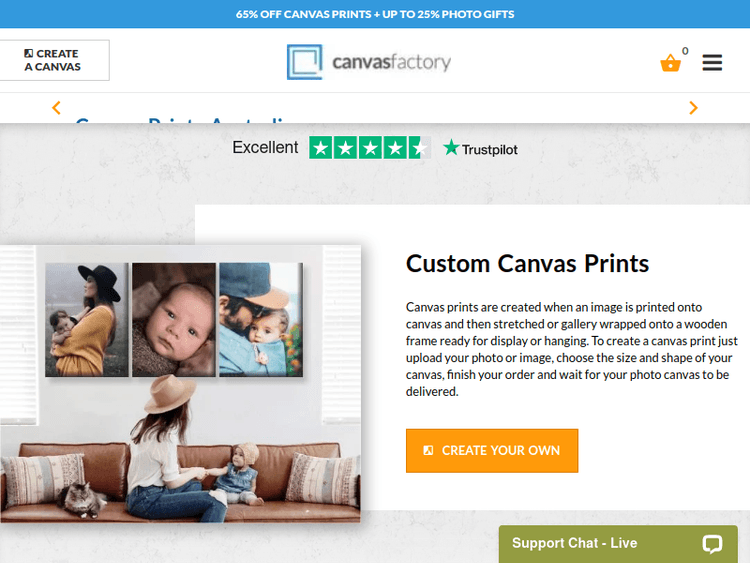Click the Custom Canvas Prints heading
The height and width of the screenshot is (563, 750).
pyautogui.click(x=527, y=264)
